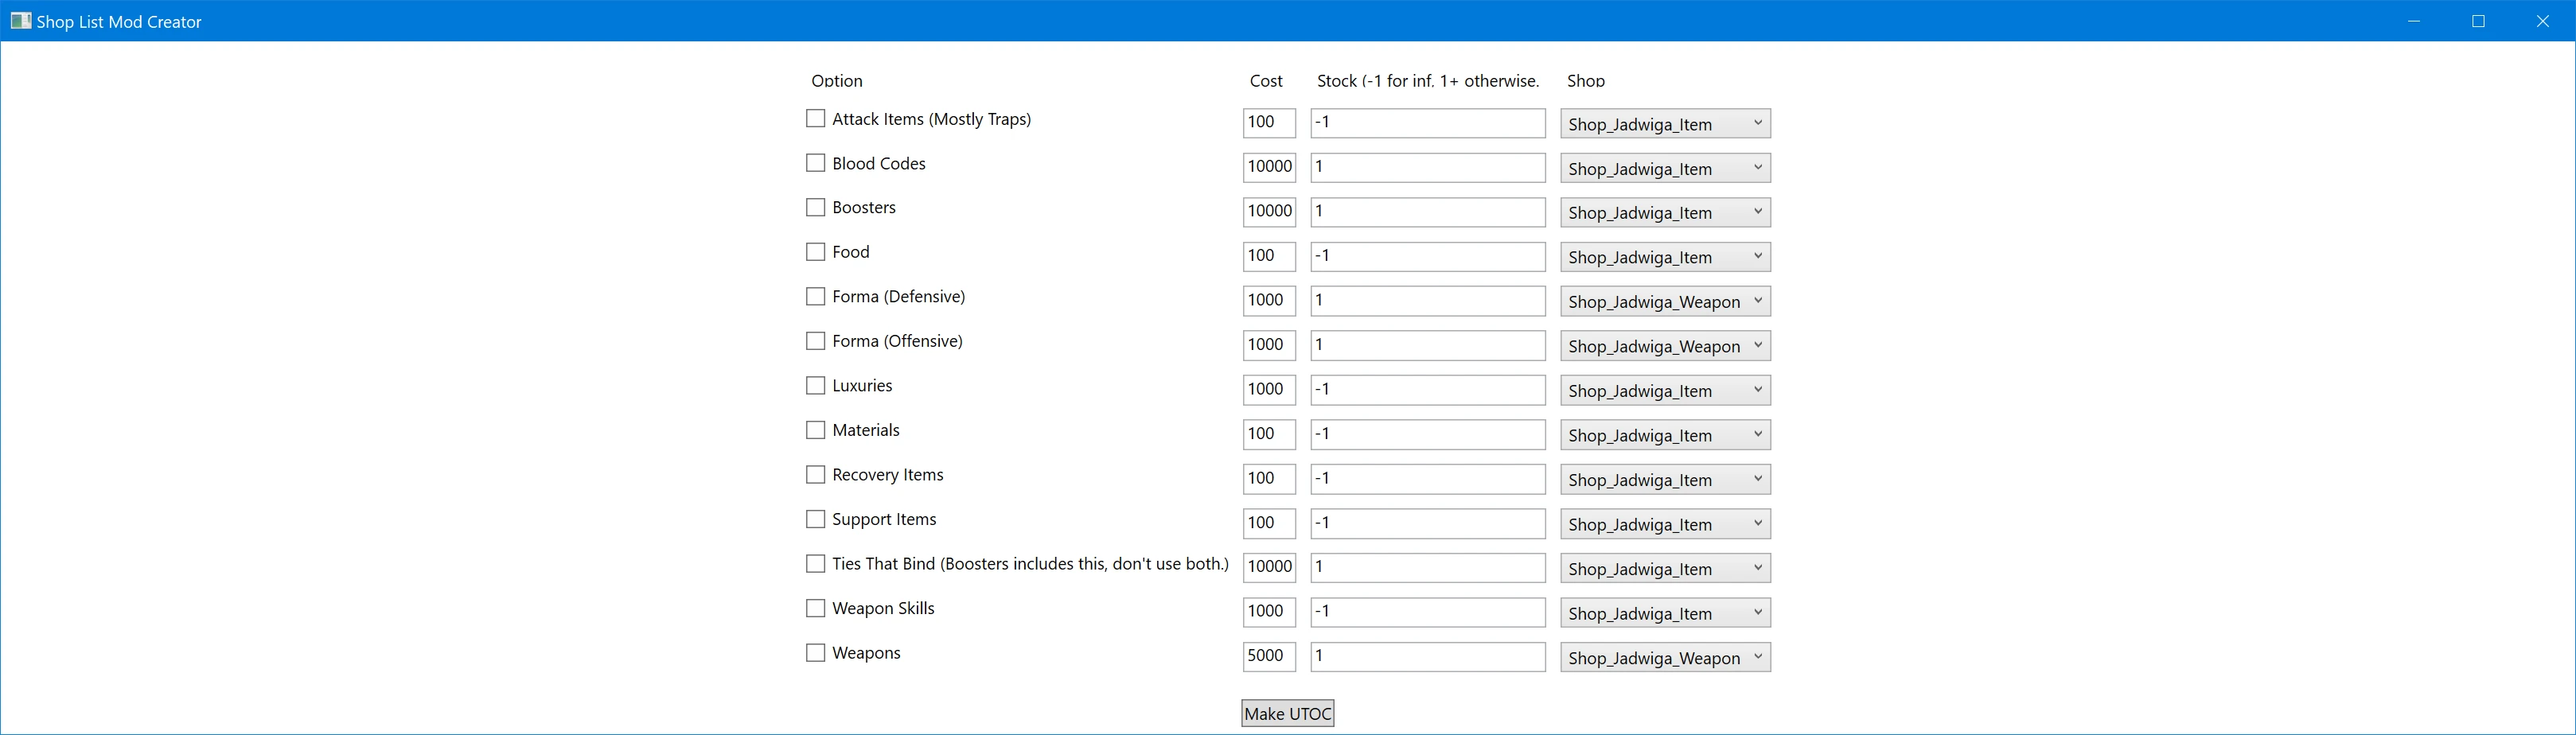Check the Blood Codes option
Screen dimensions: 2576x735
(815, 162)
